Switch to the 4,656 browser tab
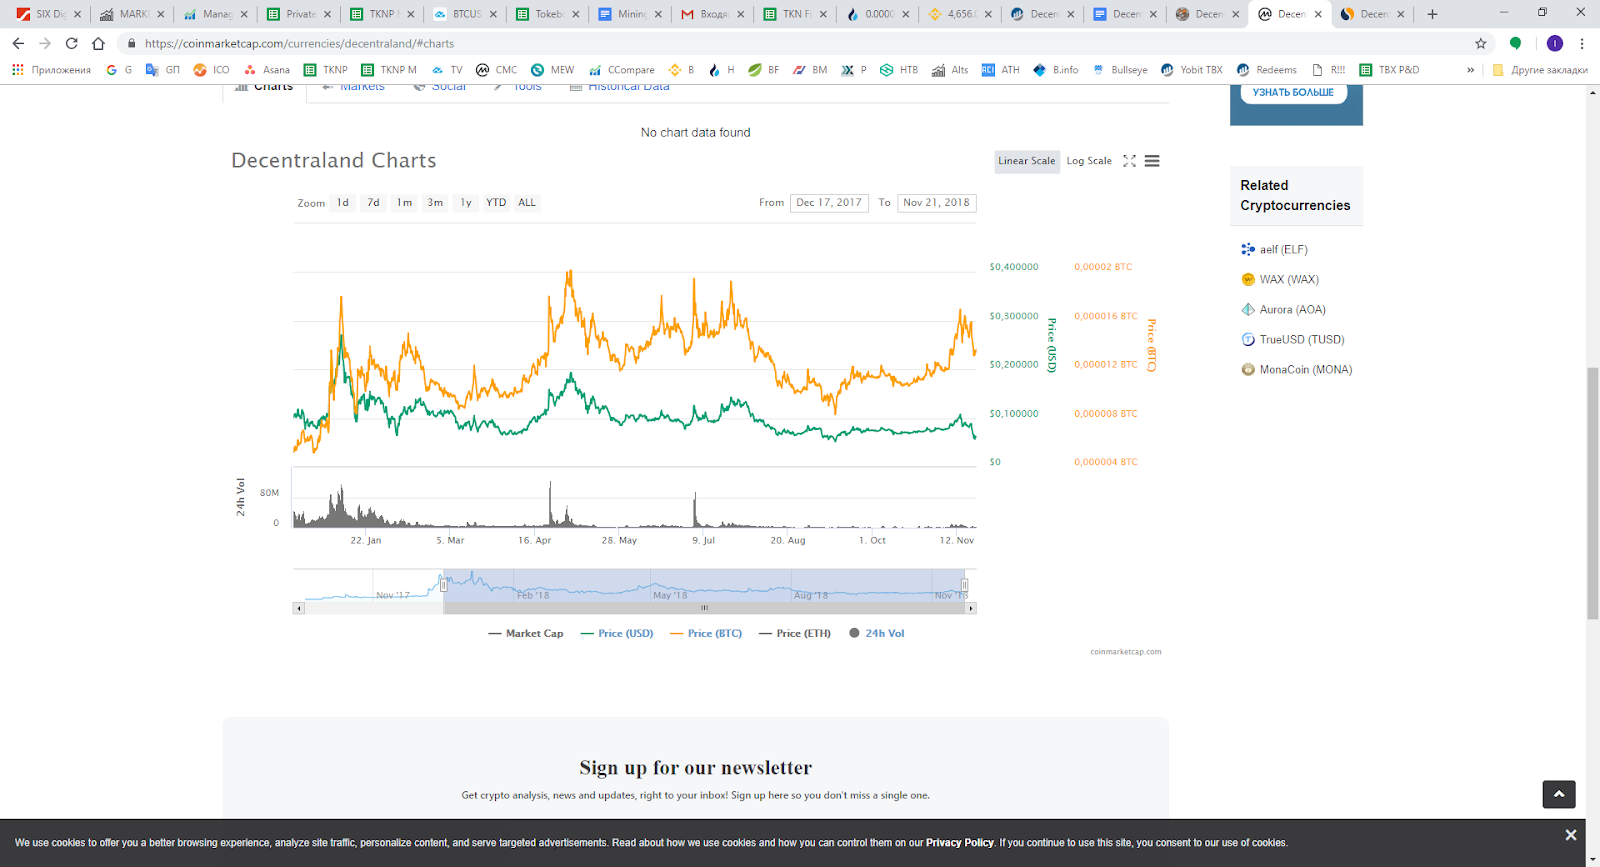 pyautogui.click(x=960, y=14)
